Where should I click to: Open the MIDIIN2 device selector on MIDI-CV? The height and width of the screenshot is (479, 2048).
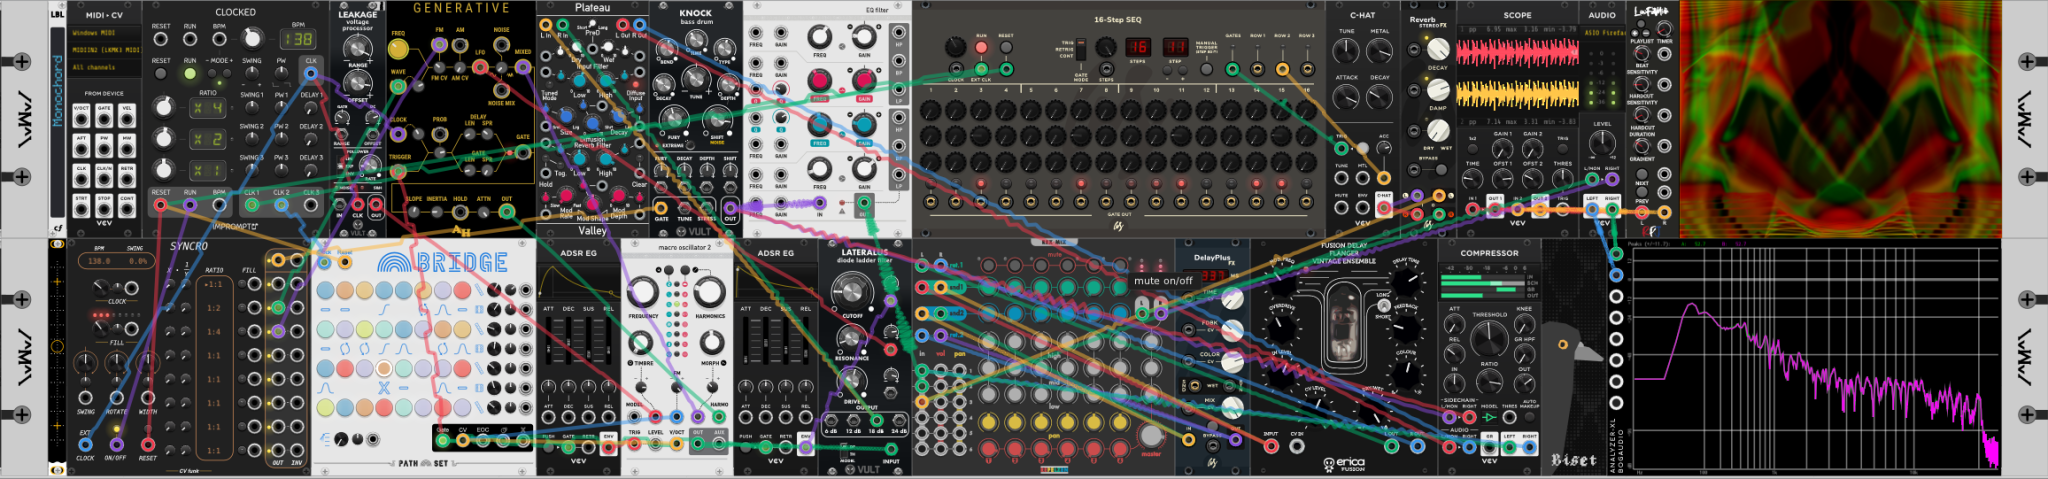click(x=104, y=50)
